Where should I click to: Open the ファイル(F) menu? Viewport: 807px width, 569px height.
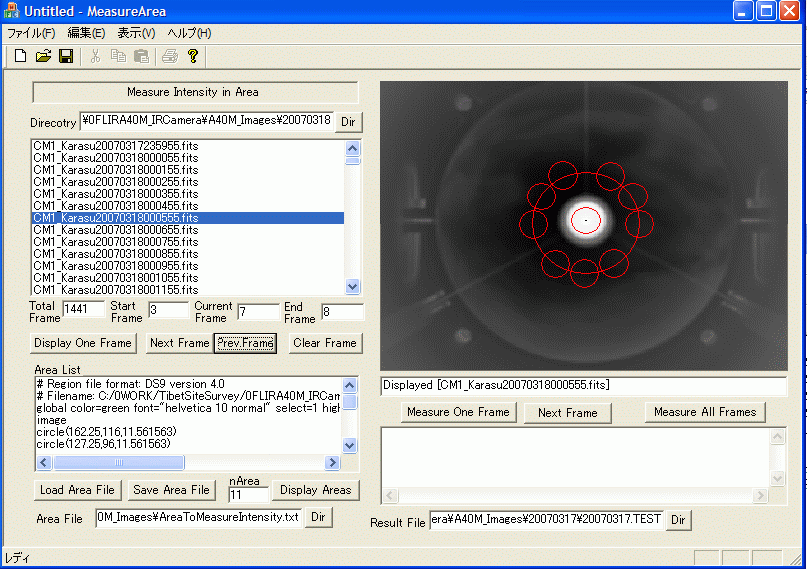coord(31,33)
